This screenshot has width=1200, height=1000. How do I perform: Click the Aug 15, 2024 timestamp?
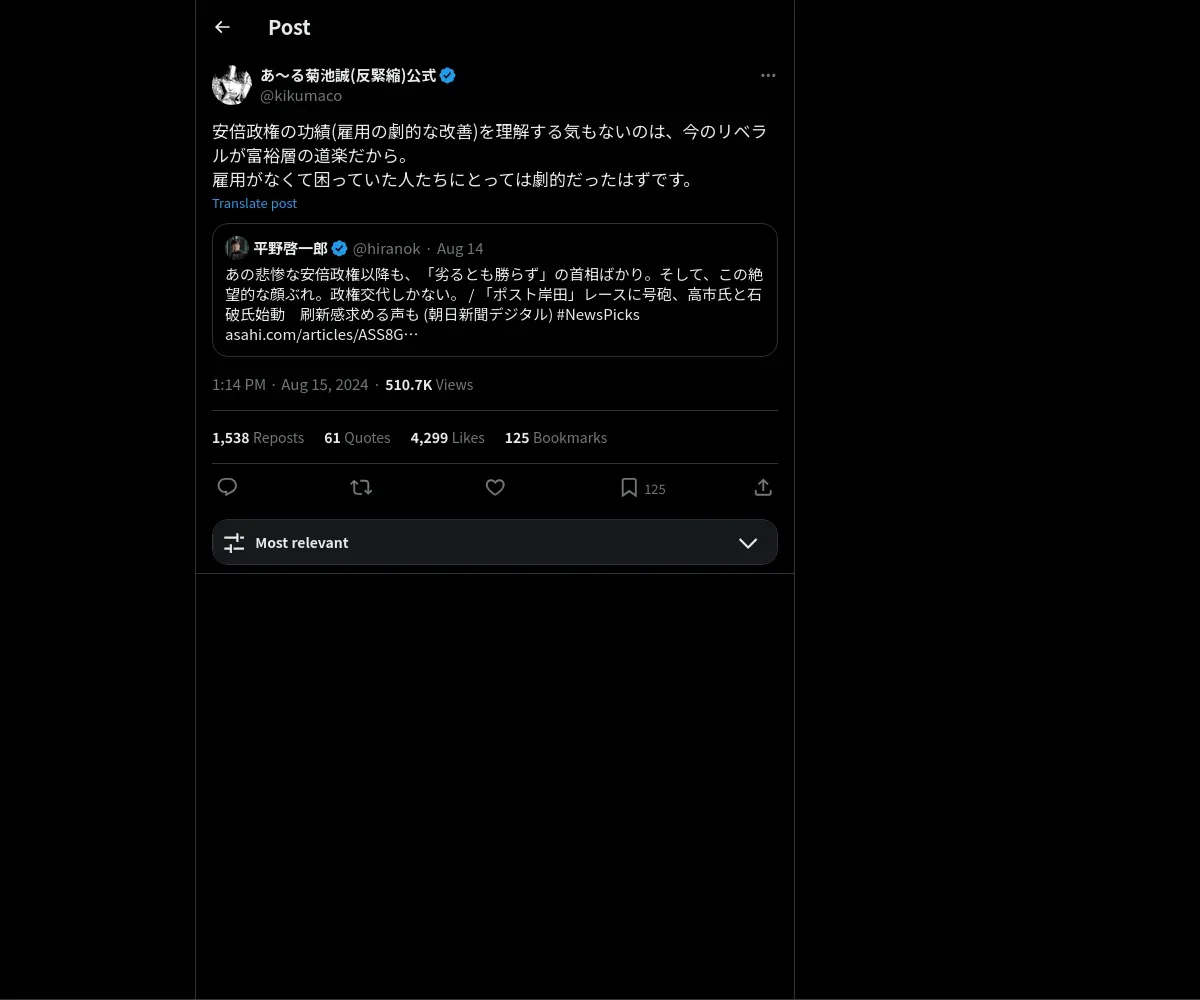[324, 385]
